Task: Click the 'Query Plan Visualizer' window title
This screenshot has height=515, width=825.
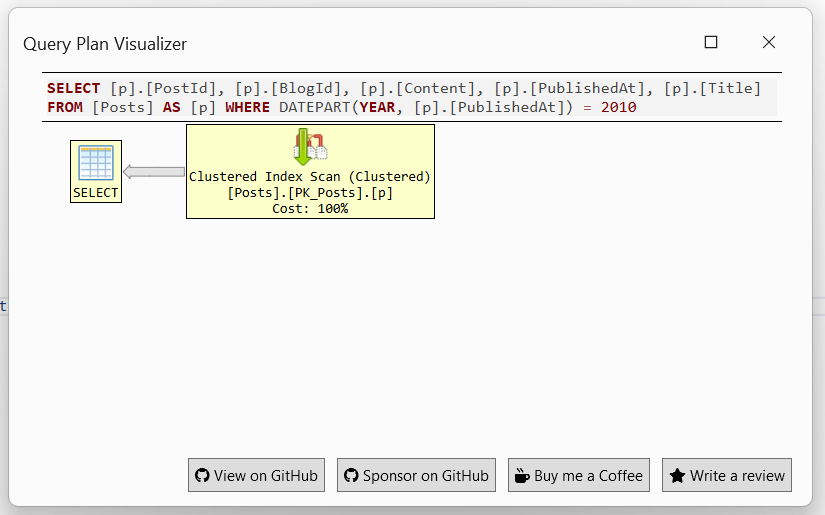Action: [105, 44]
